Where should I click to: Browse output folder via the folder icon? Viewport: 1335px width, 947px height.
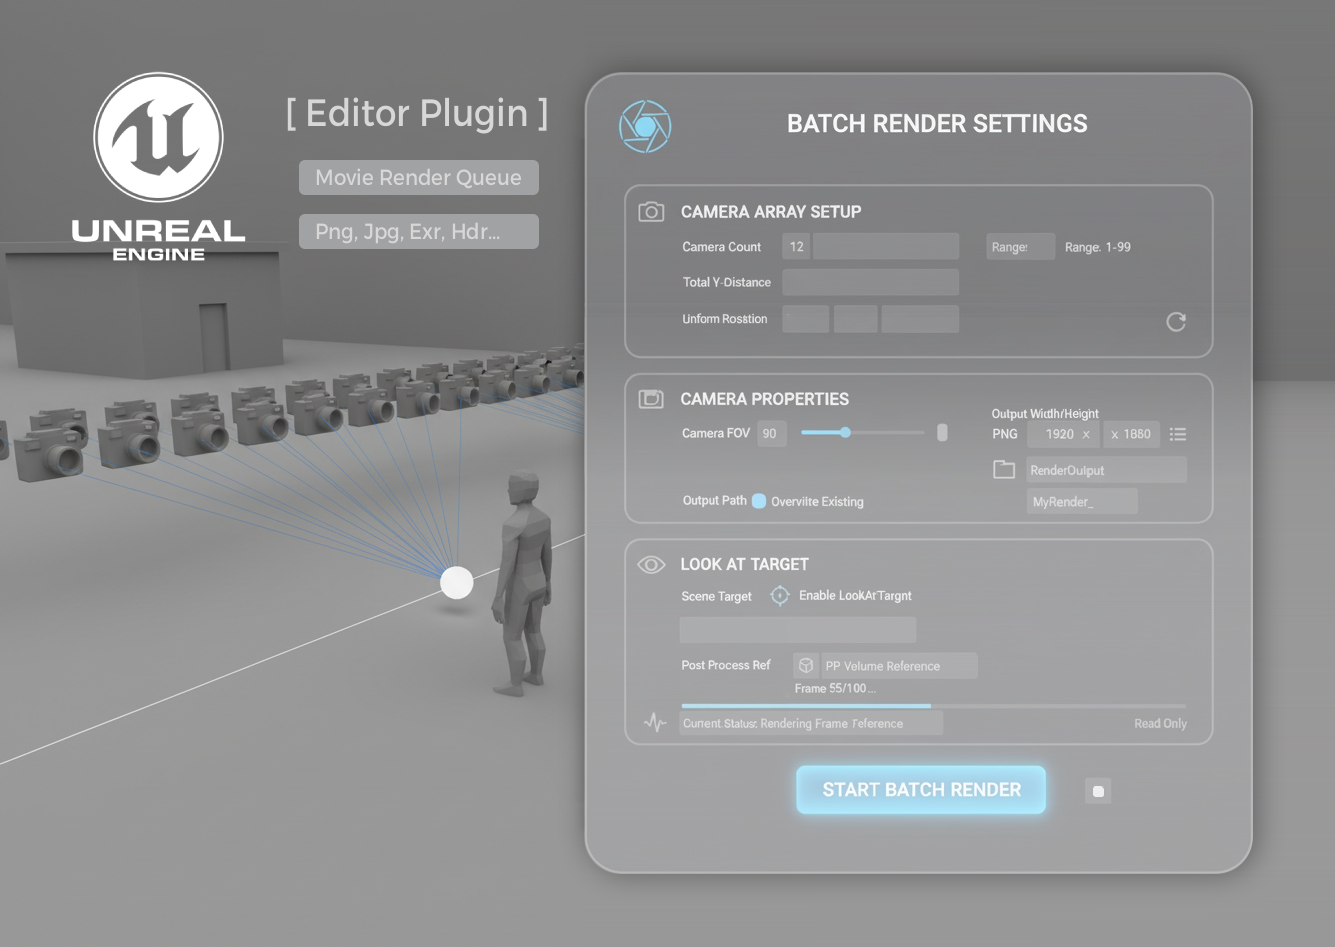tap(1004, 469)
